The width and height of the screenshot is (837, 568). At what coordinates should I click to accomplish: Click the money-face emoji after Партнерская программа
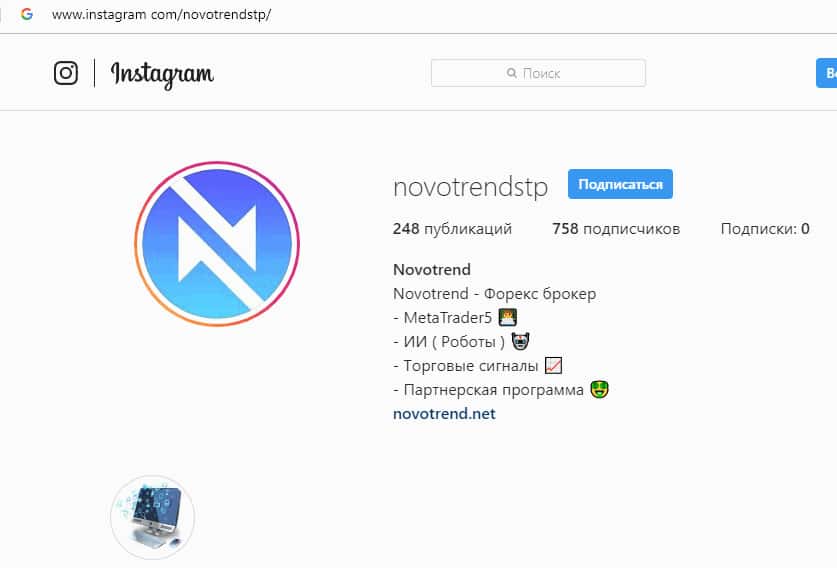click(599, 390)
